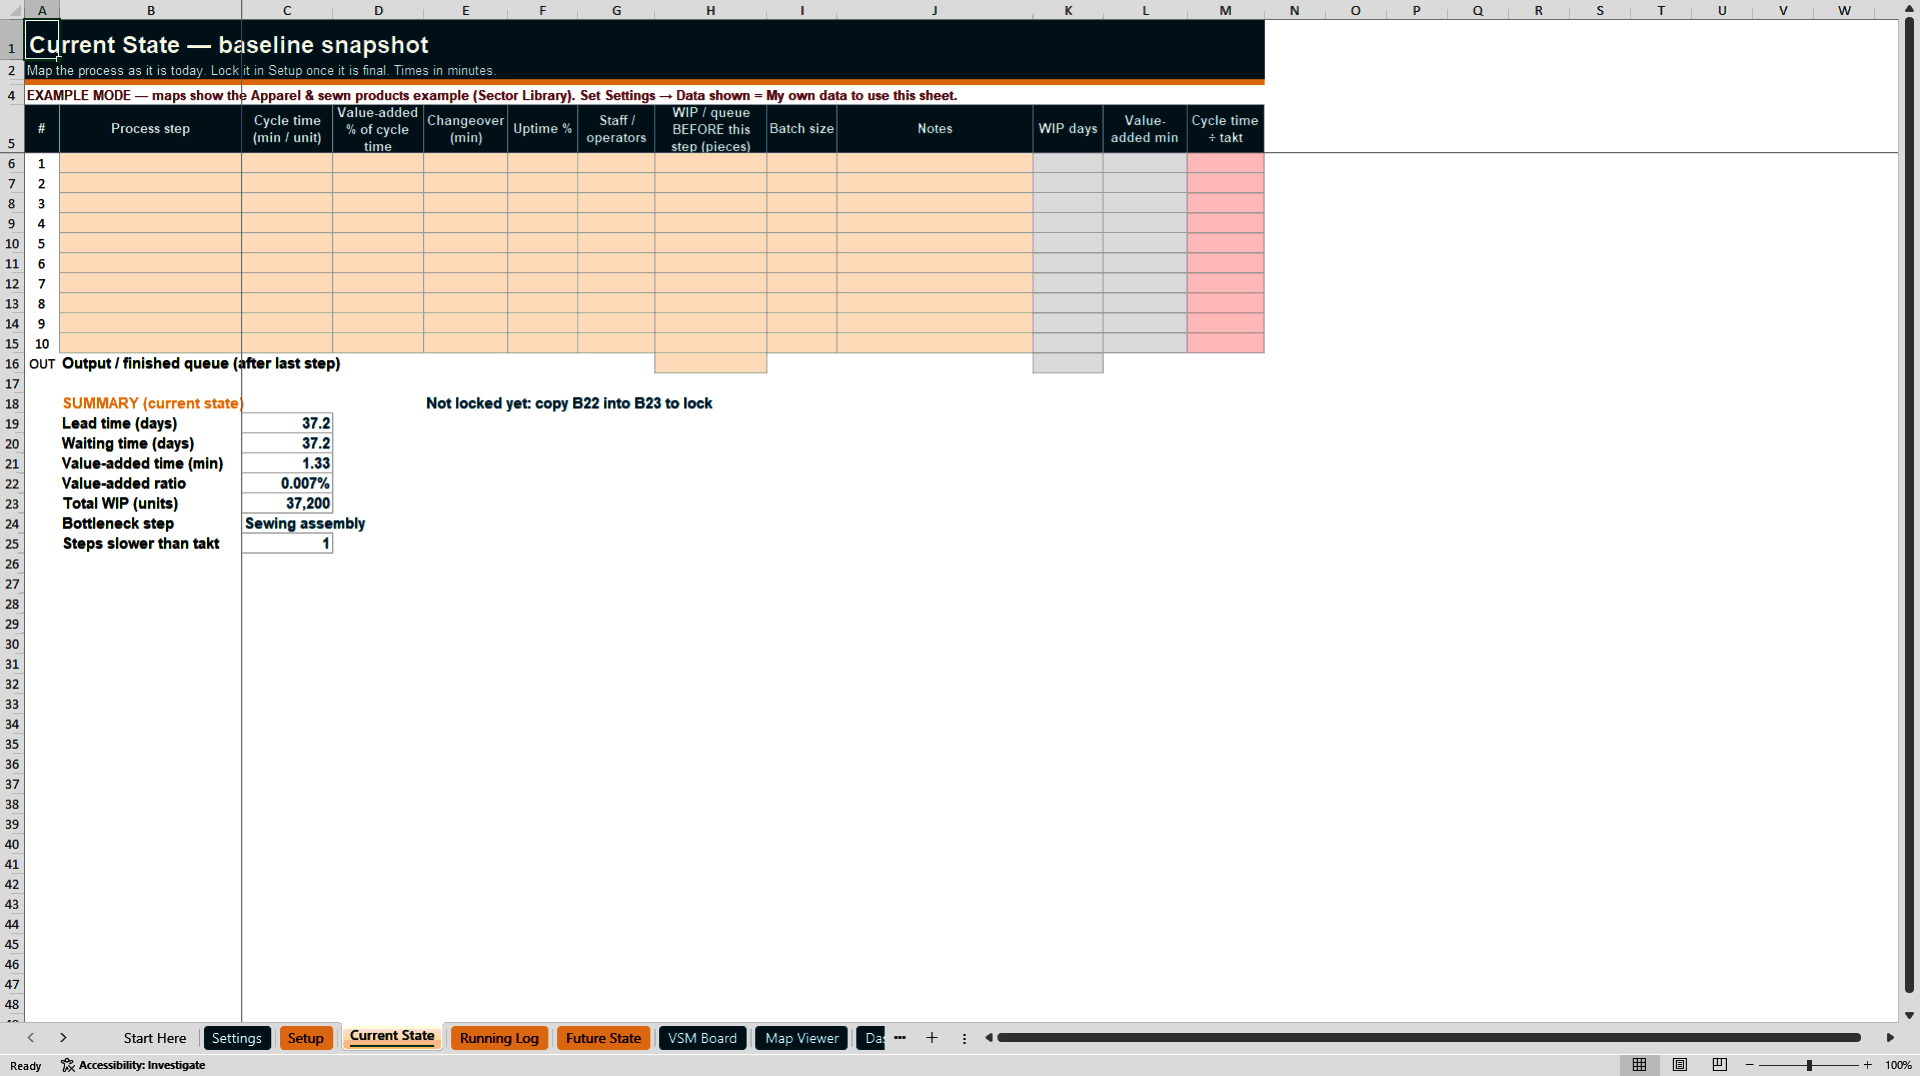Select the Total WIP 37,200 cell
The width and height of the screenshot is (1920, 1076).
(287, 503)
